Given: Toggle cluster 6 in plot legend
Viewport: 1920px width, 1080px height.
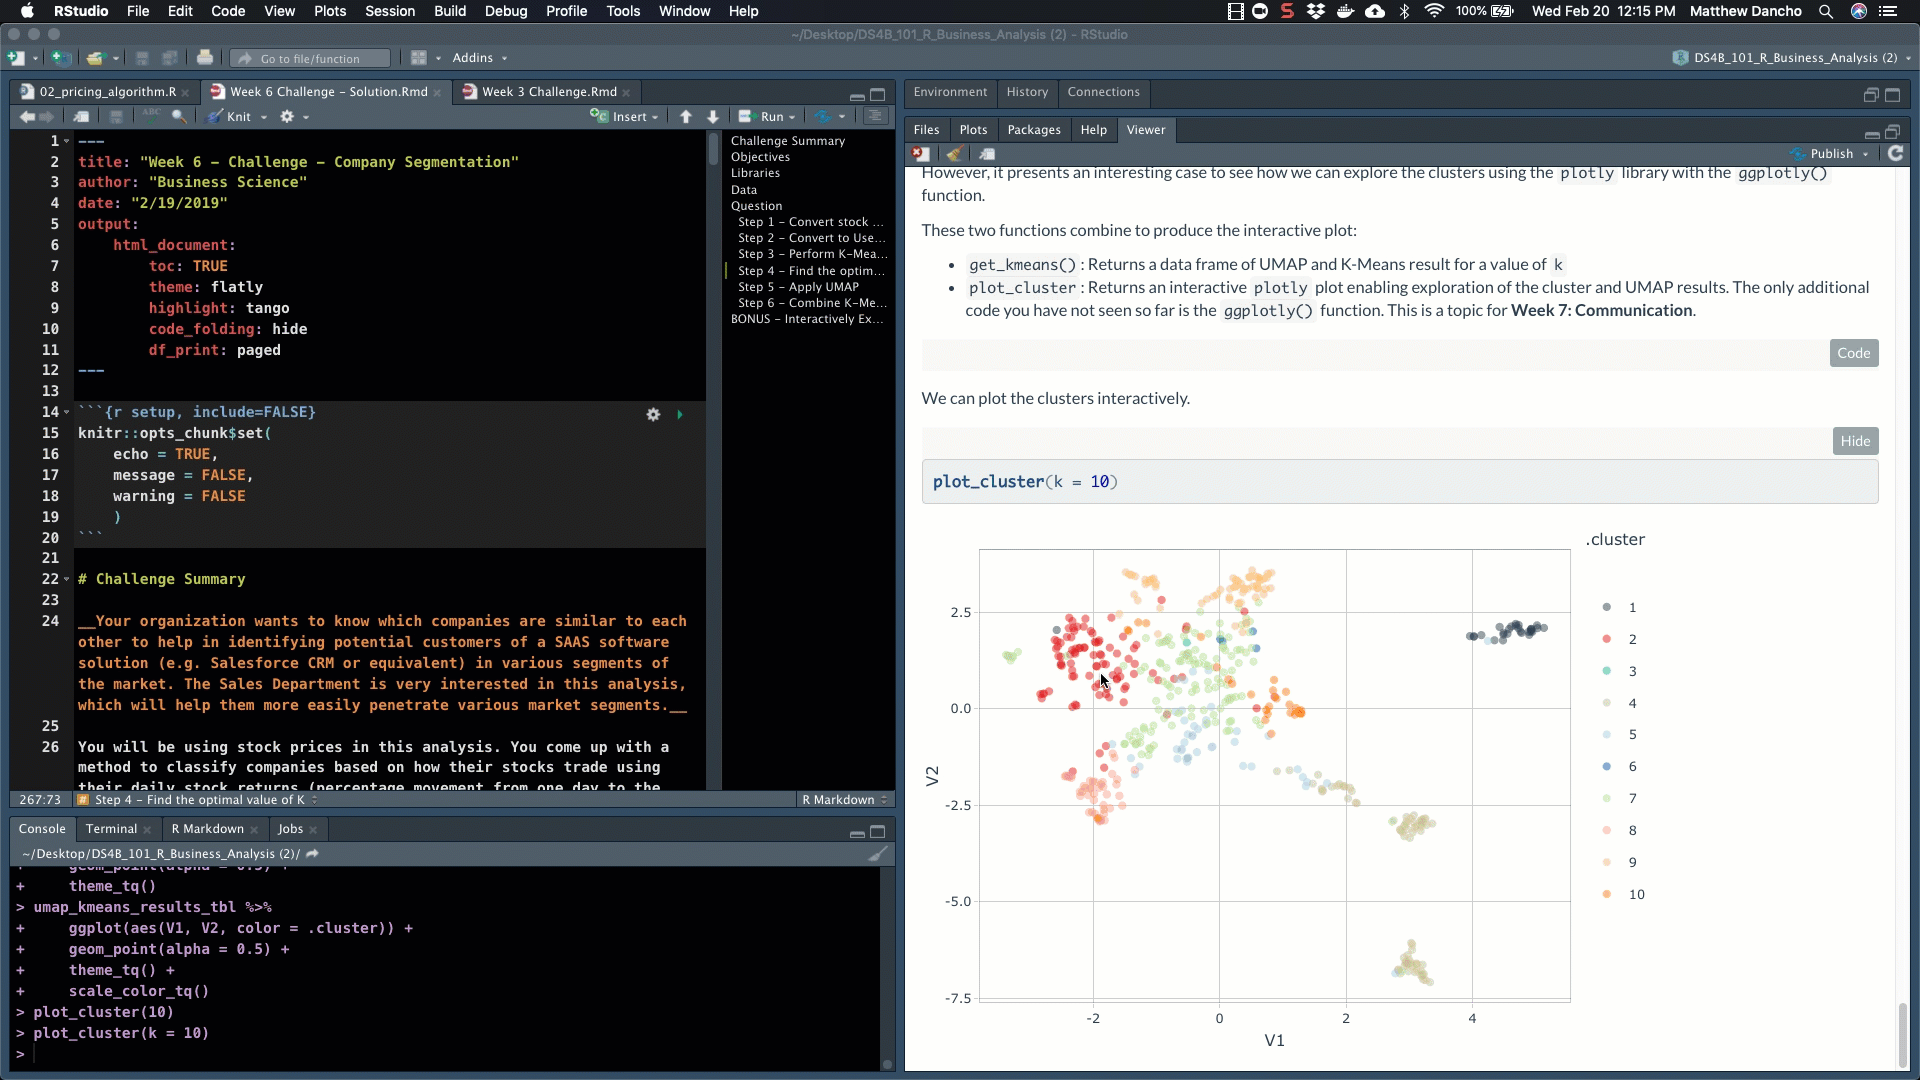Looking at the screenshot, I should click(1619, 767).
